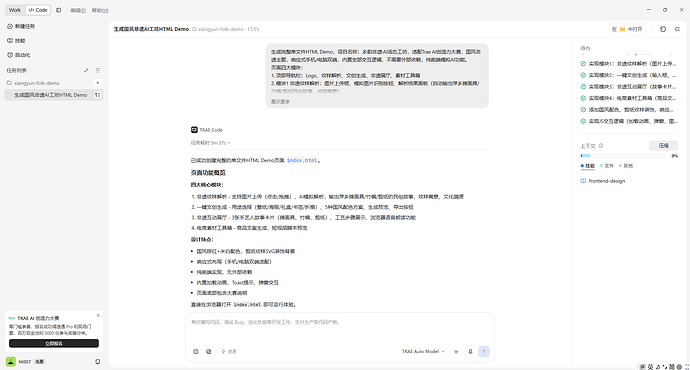Click the IME language indicator in system tray
This screenshot has height=370, width=690.
[650, 367]
